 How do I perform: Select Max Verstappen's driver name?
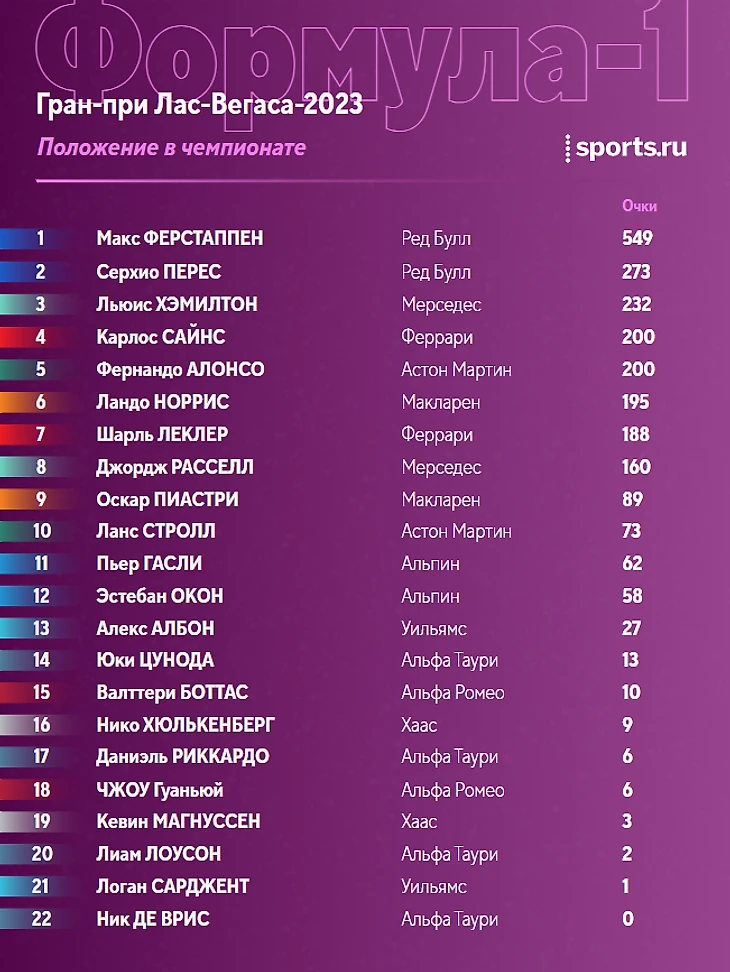tap(180, 238)
